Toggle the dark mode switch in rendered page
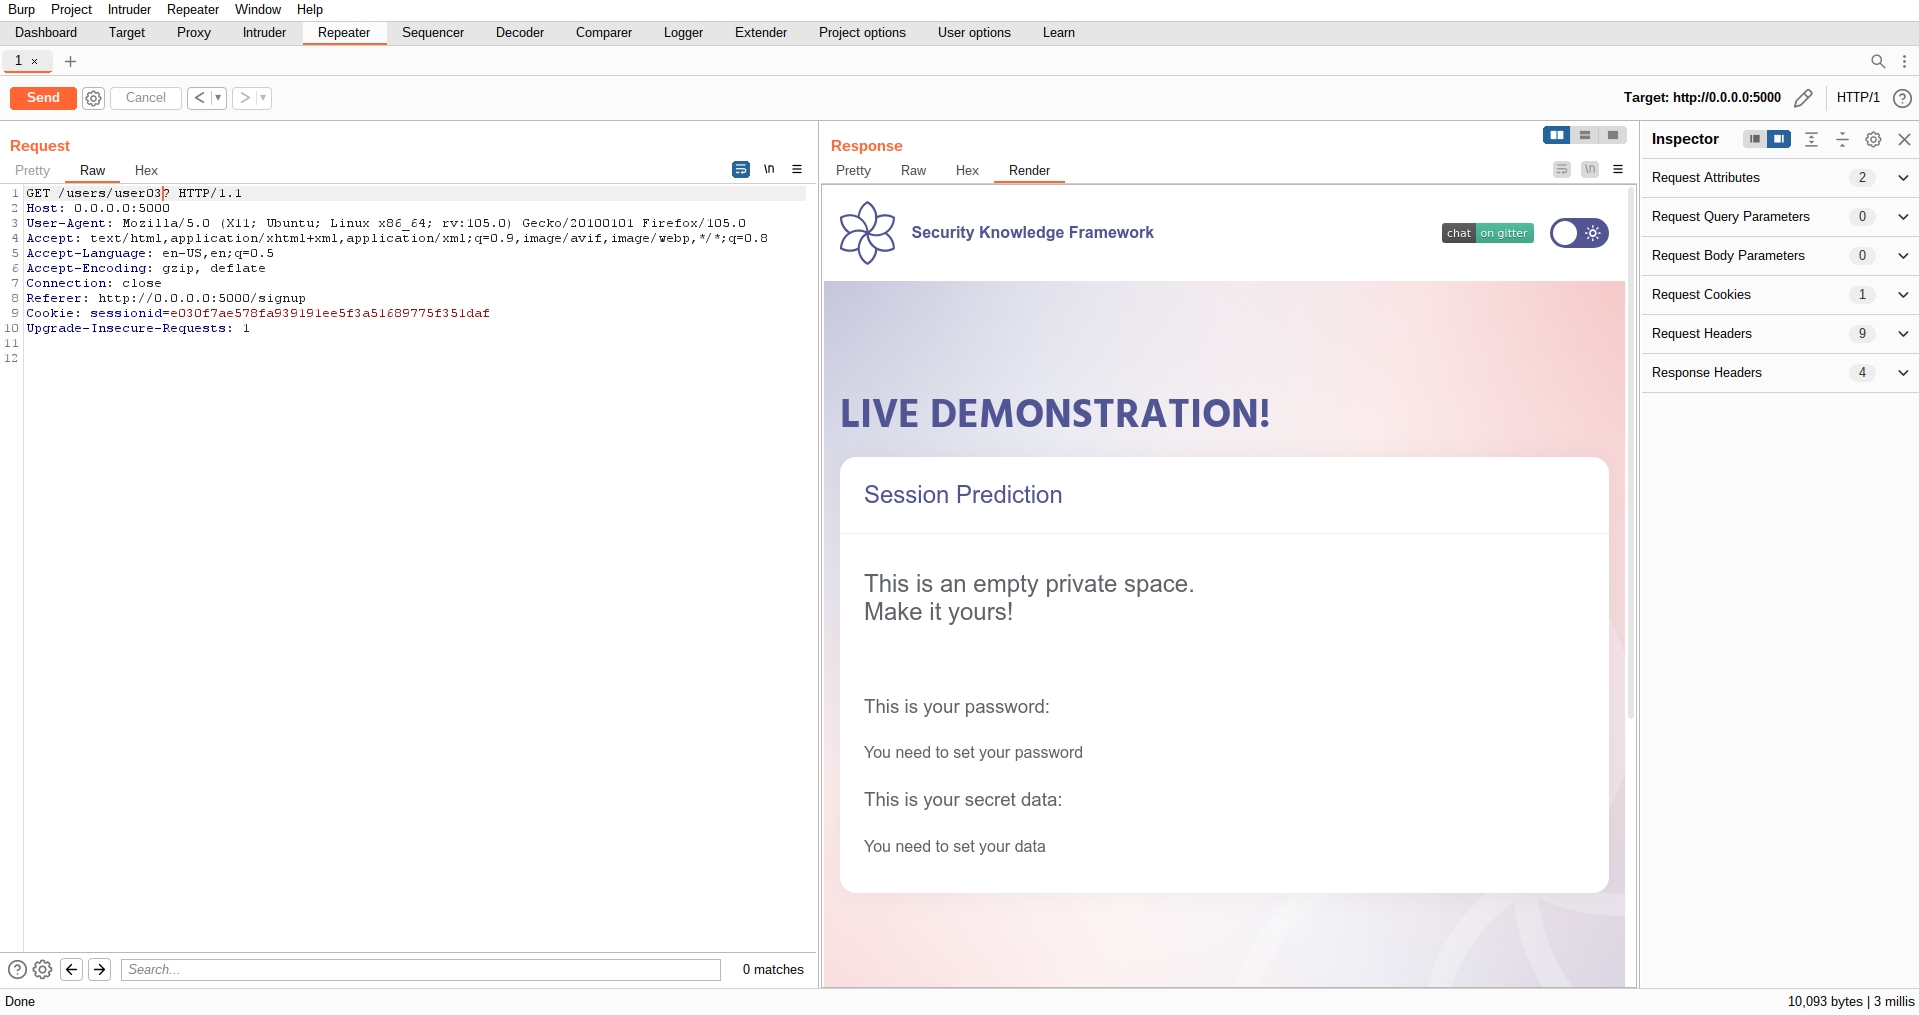The width and height of the screenshot is (1919, 1015). click(x=1579, y=233)
